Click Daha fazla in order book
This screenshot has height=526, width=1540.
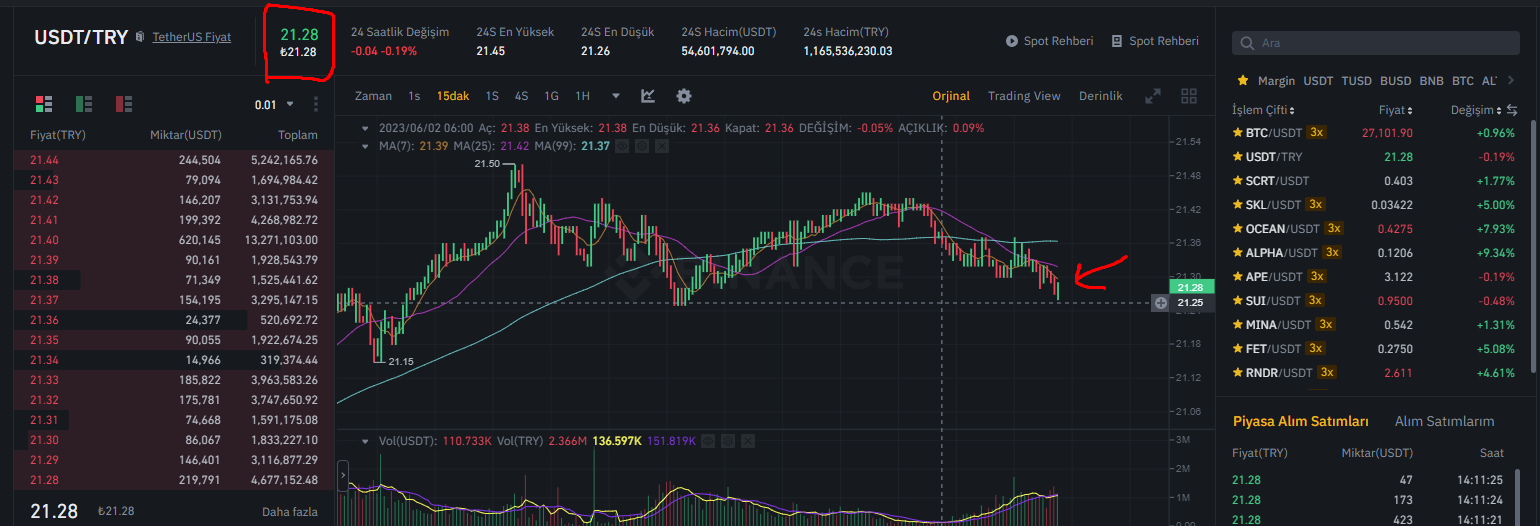tap(289, 512)
